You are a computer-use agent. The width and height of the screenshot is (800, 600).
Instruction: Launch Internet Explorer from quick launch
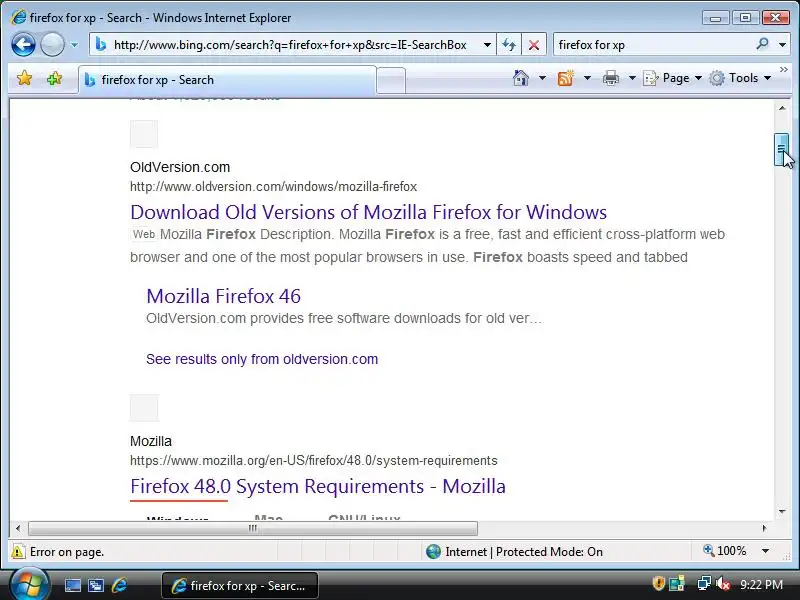(119, 586)
